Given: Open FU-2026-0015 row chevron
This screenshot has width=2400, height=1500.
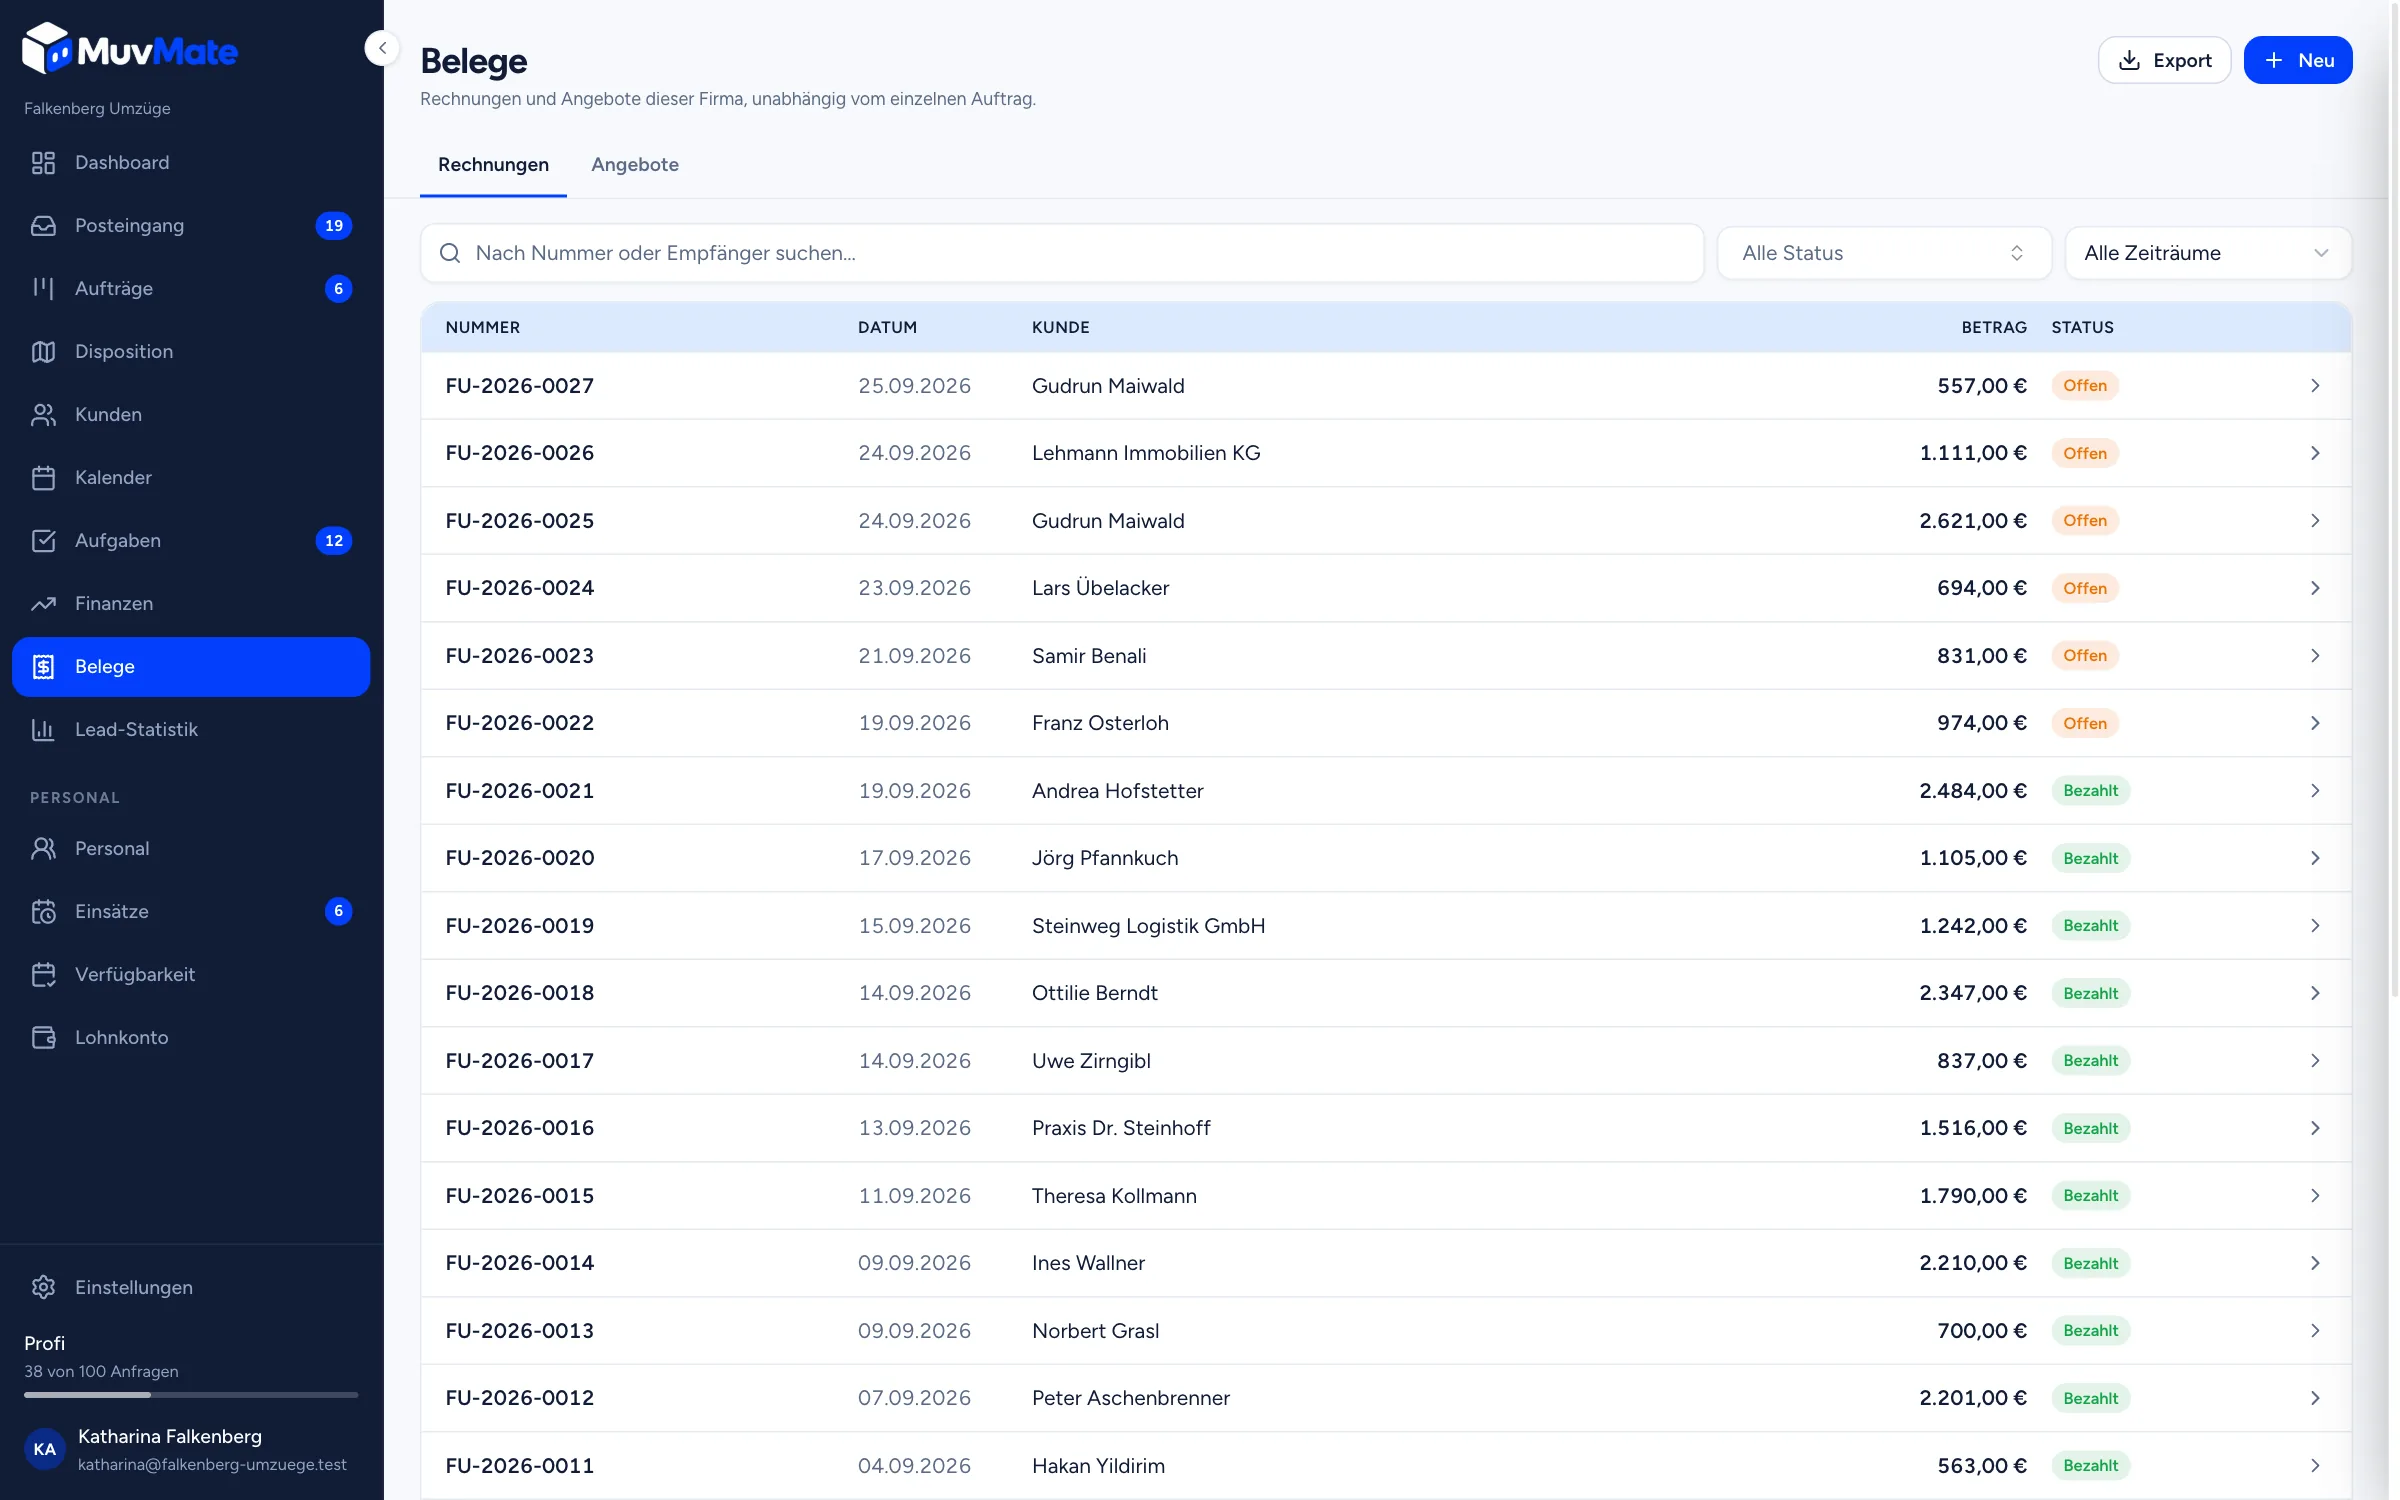Looking at the screenshot, I should [x=2315, y=1196].
